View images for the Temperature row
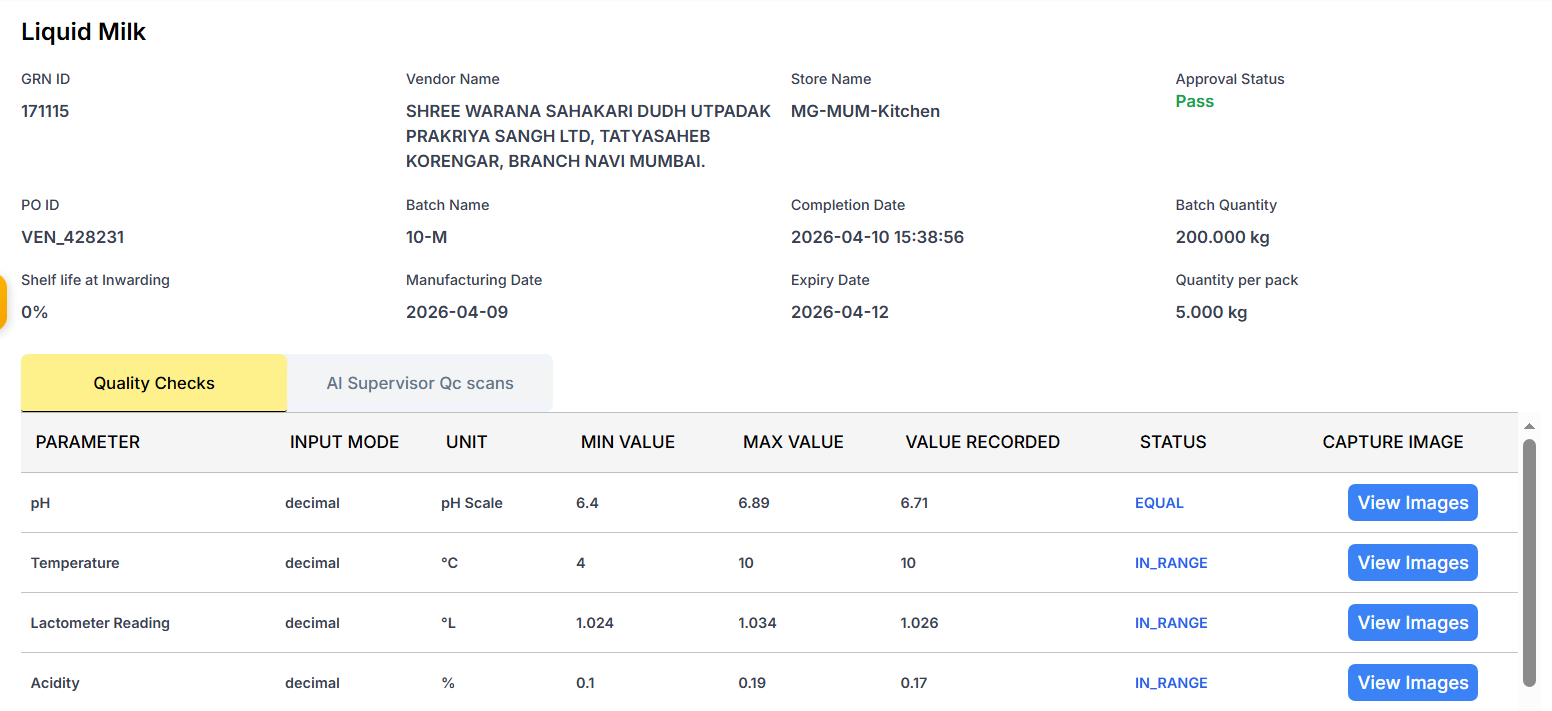This screenshot has width=1552, height=711. (1412, 563)
